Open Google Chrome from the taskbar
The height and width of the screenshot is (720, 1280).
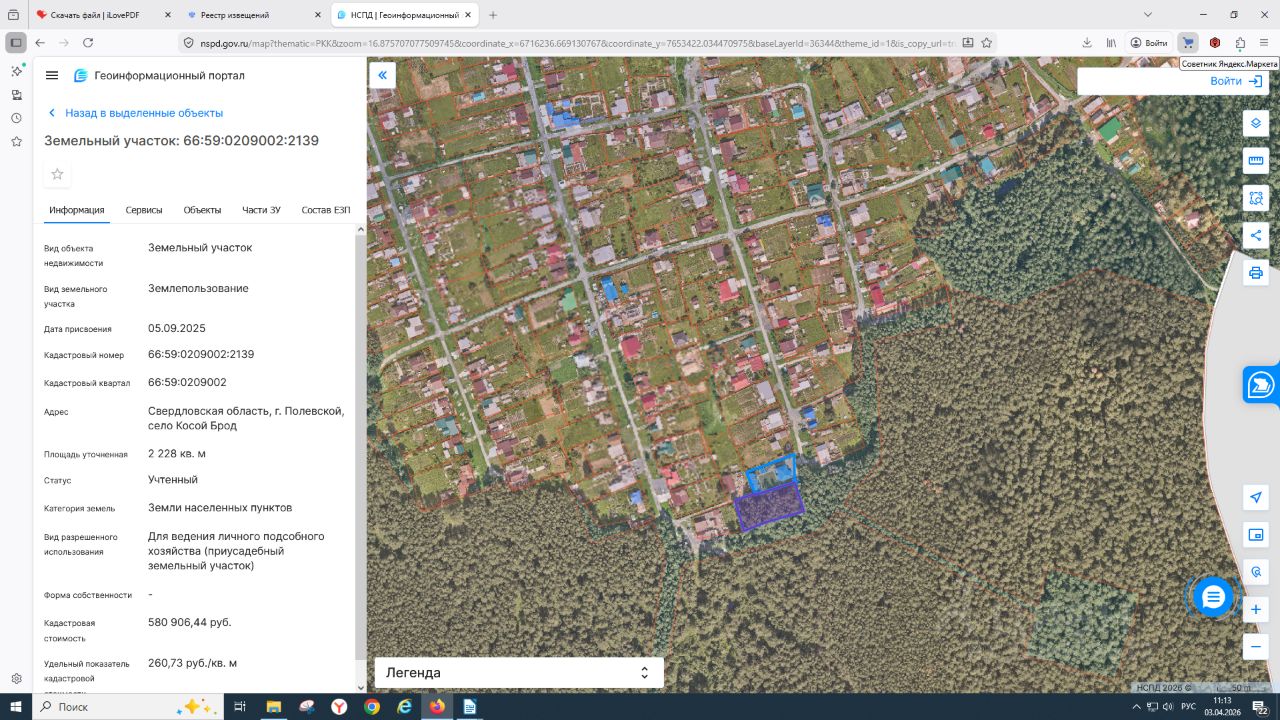click(x=372, y=707)
